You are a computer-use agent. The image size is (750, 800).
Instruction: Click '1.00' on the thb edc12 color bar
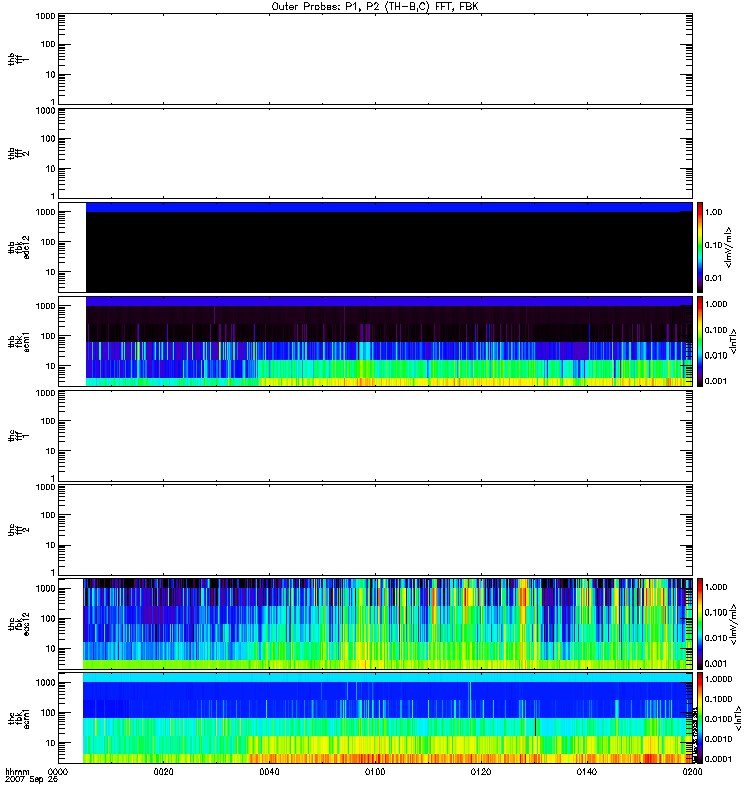[713, 212]
